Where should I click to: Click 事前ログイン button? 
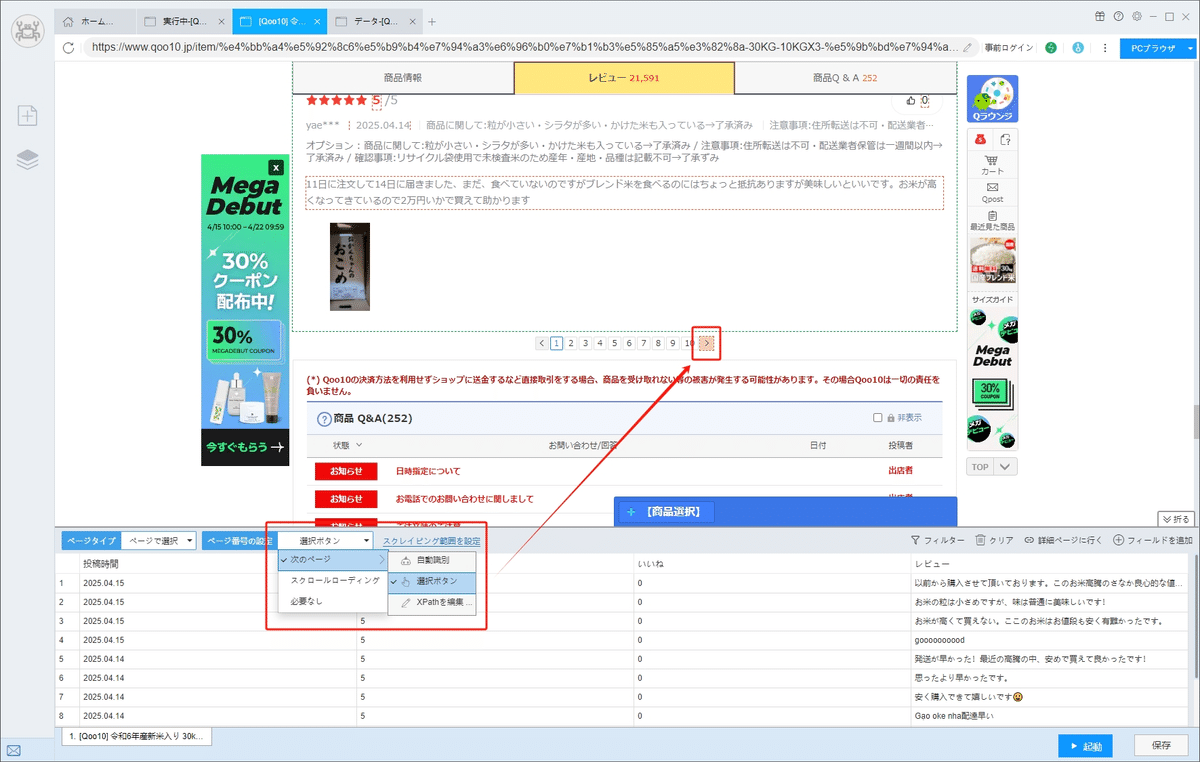1007,47
